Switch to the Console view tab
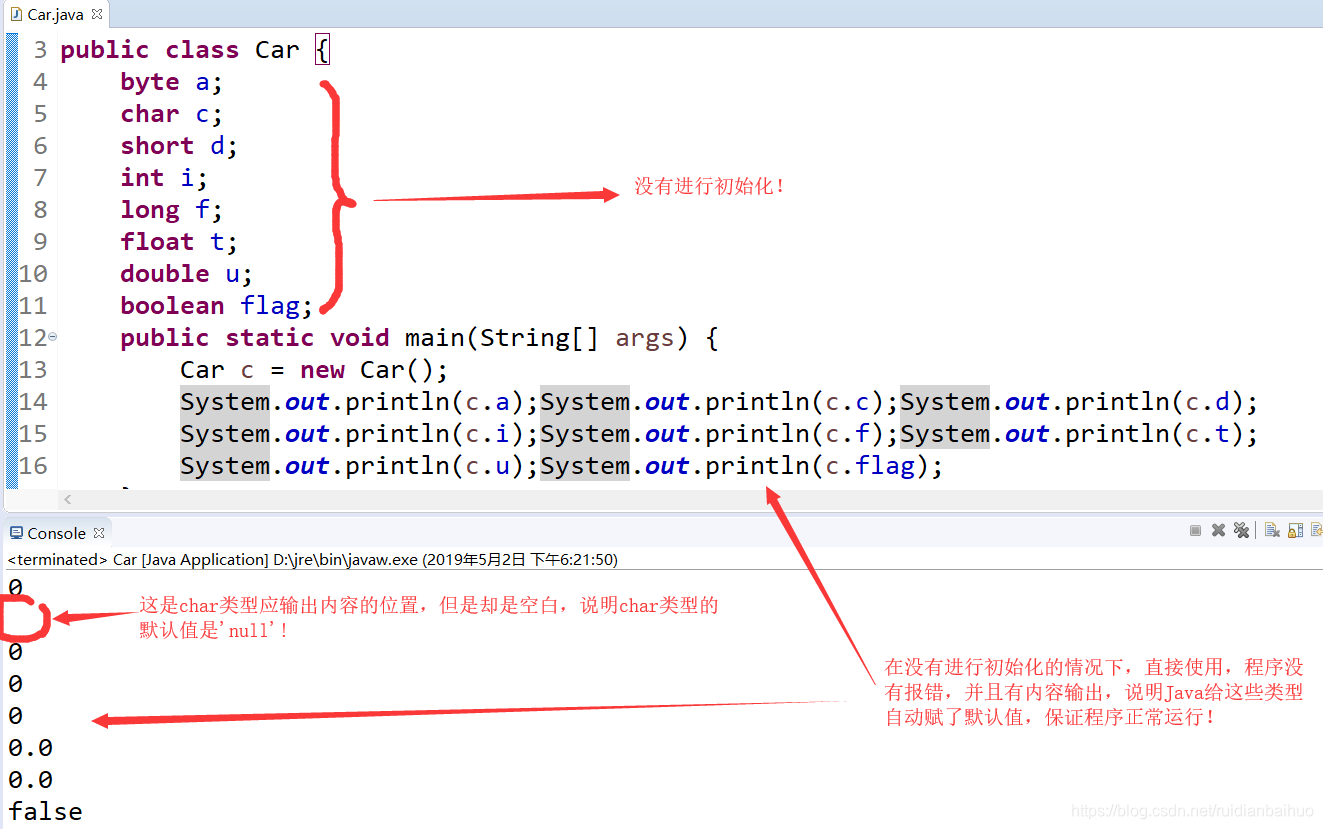This screenshot has width=1323, height=829. tap(56, 533)
